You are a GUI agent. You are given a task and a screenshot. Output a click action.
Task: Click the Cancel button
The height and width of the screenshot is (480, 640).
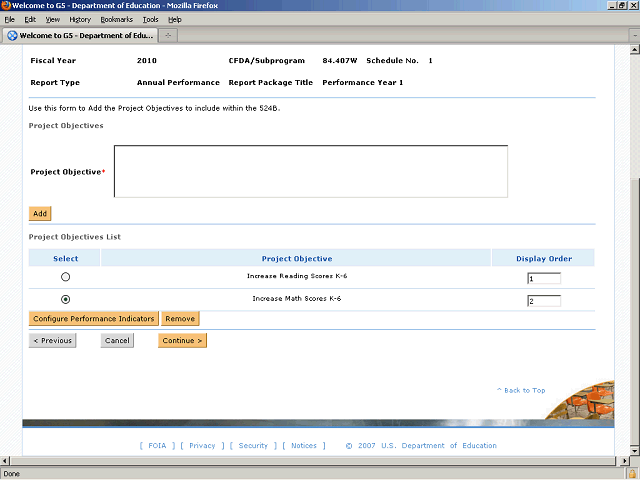[117, 340]
